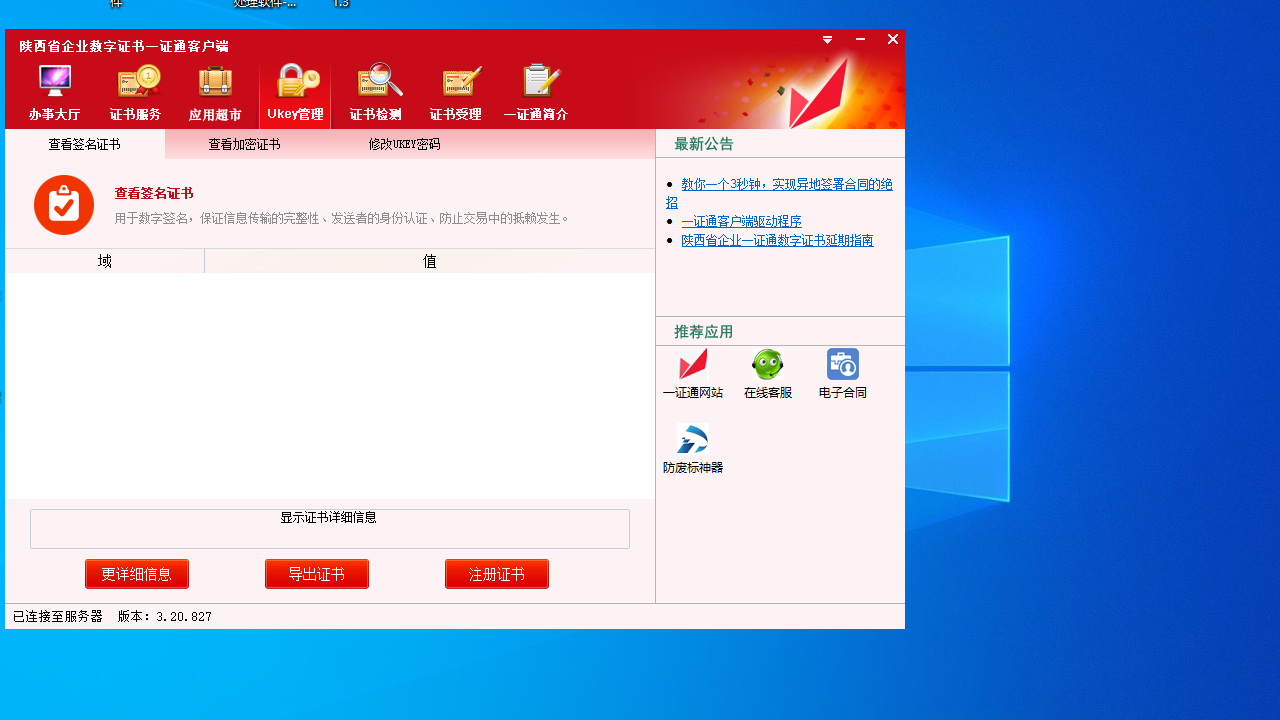This screenshot has height=720, width=1280.
Task: Open the 应用超市 icon
Action: (215, 90)
